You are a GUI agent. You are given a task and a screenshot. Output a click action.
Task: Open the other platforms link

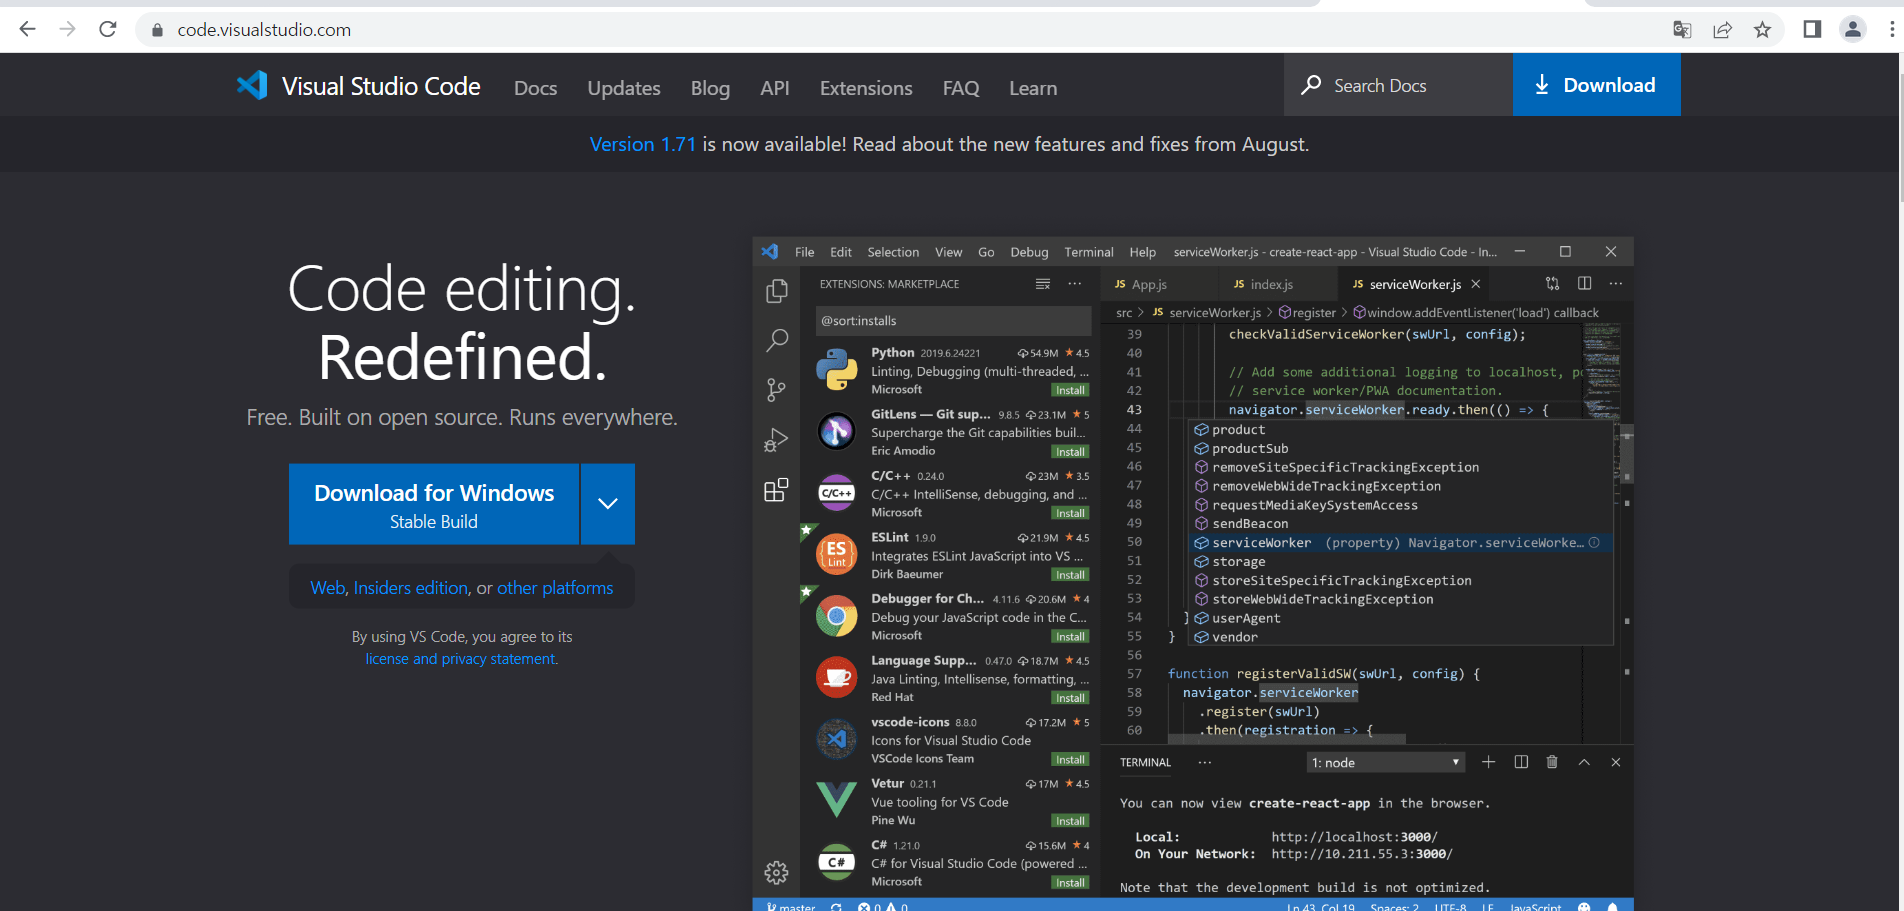point(555,588)
